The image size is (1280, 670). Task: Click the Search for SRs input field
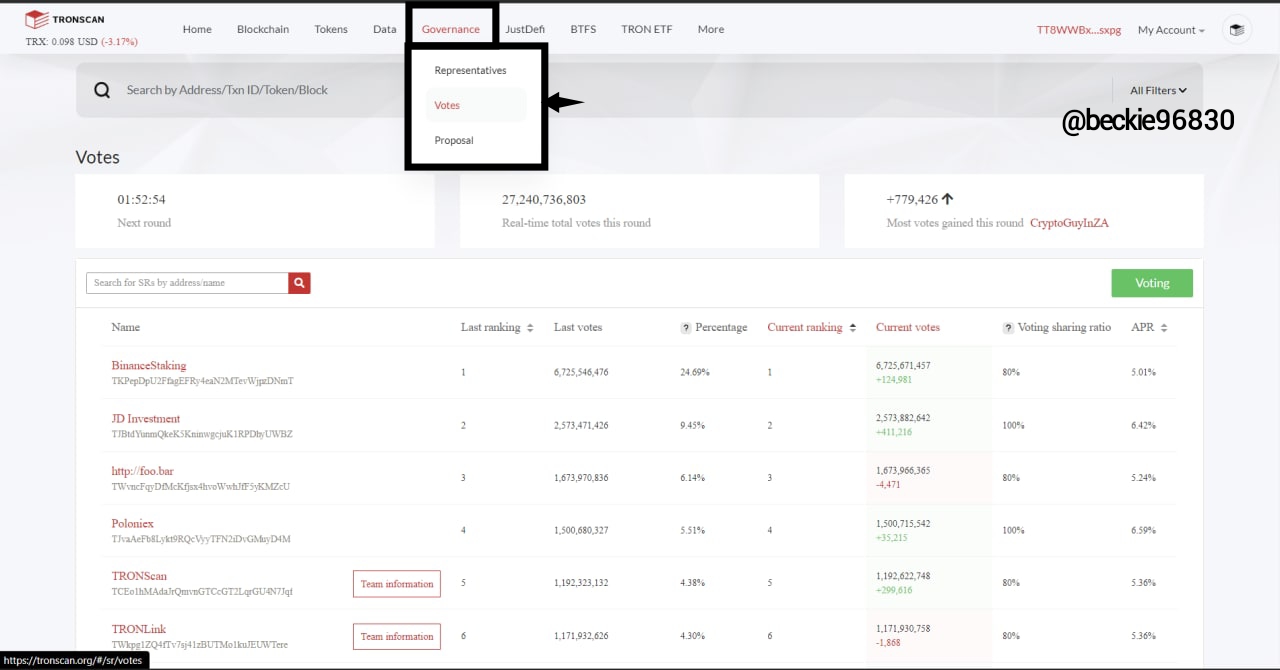pos(188,283)
